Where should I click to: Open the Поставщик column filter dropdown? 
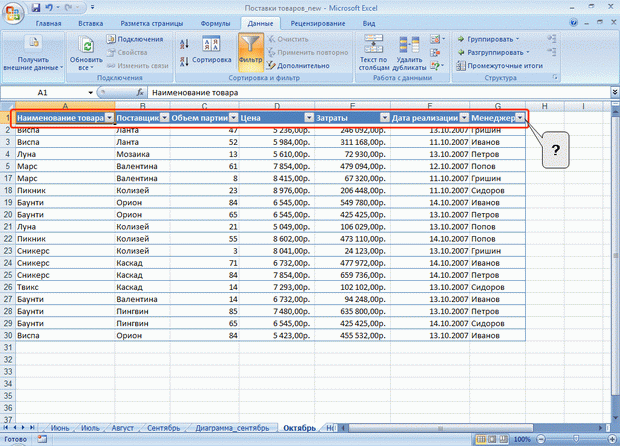point(163,118)
